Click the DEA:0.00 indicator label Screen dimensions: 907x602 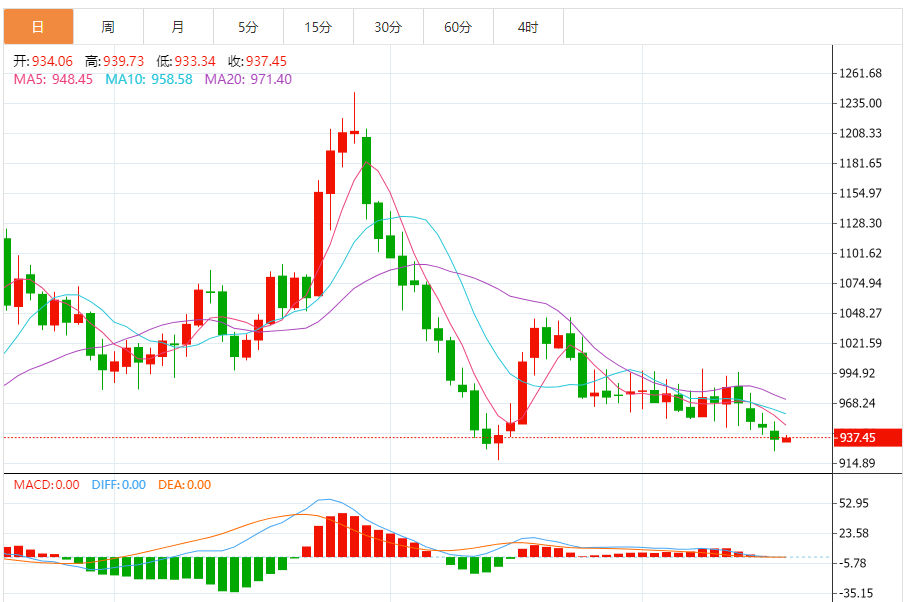coord(185,485)
